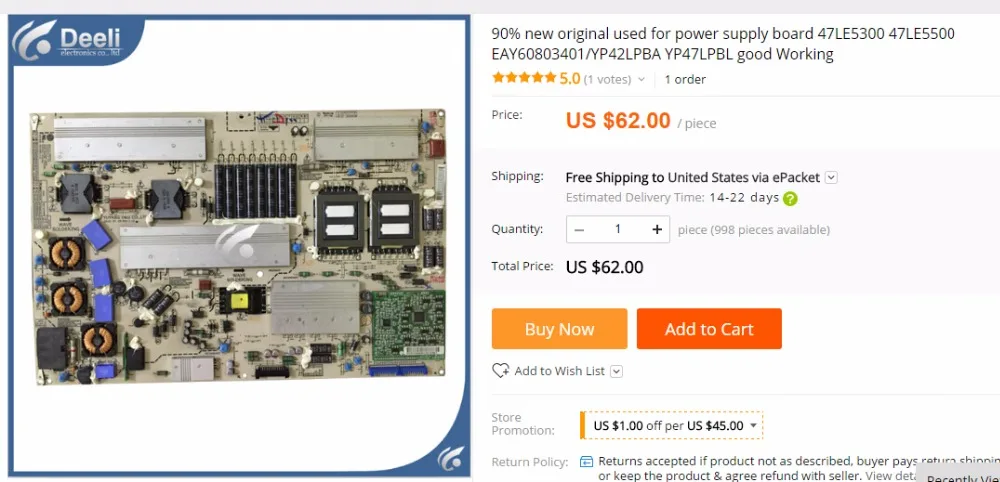Viewport: 1000px width, 482px height.
Task: Decrease quantity with the minus button
Action: point(579,229)
